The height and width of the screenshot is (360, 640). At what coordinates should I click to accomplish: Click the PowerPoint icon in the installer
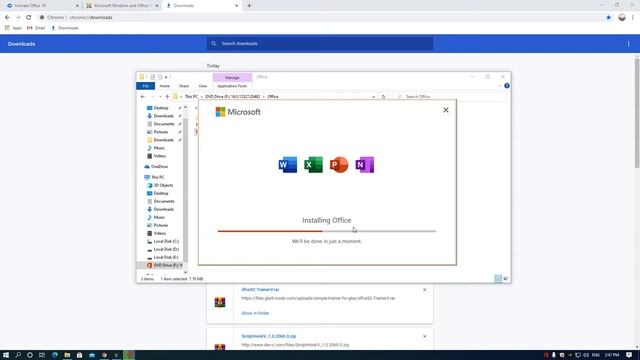point(339,165)
